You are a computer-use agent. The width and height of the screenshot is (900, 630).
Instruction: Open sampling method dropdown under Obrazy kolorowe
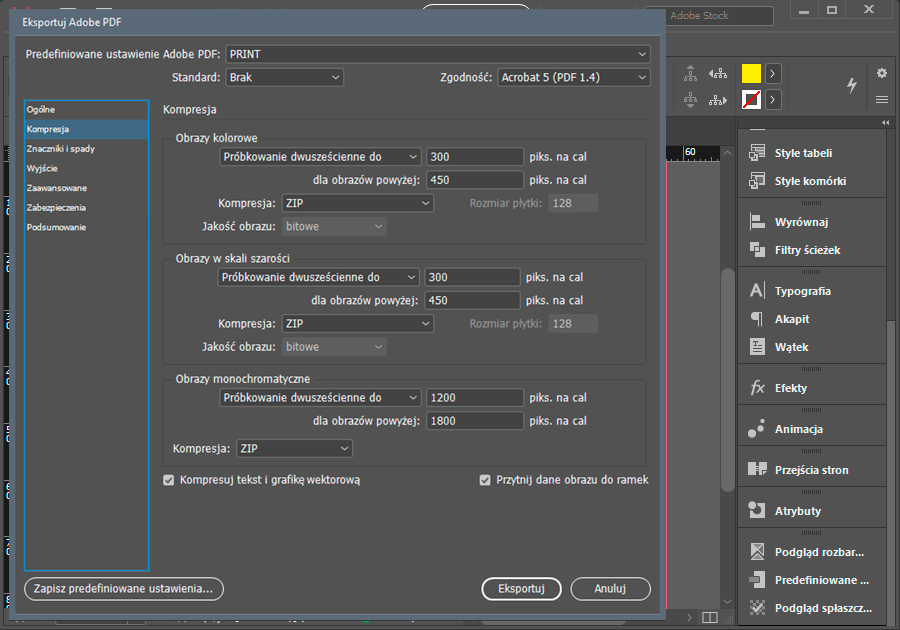[x=320, y=157]
